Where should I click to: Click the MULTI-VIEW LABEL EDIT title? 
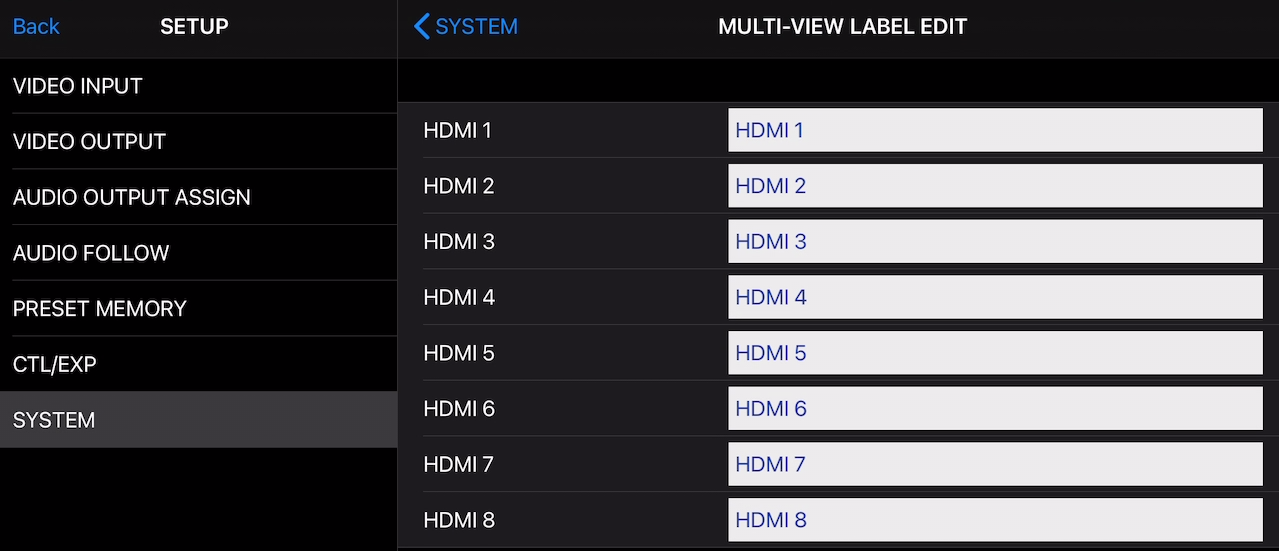842,27
